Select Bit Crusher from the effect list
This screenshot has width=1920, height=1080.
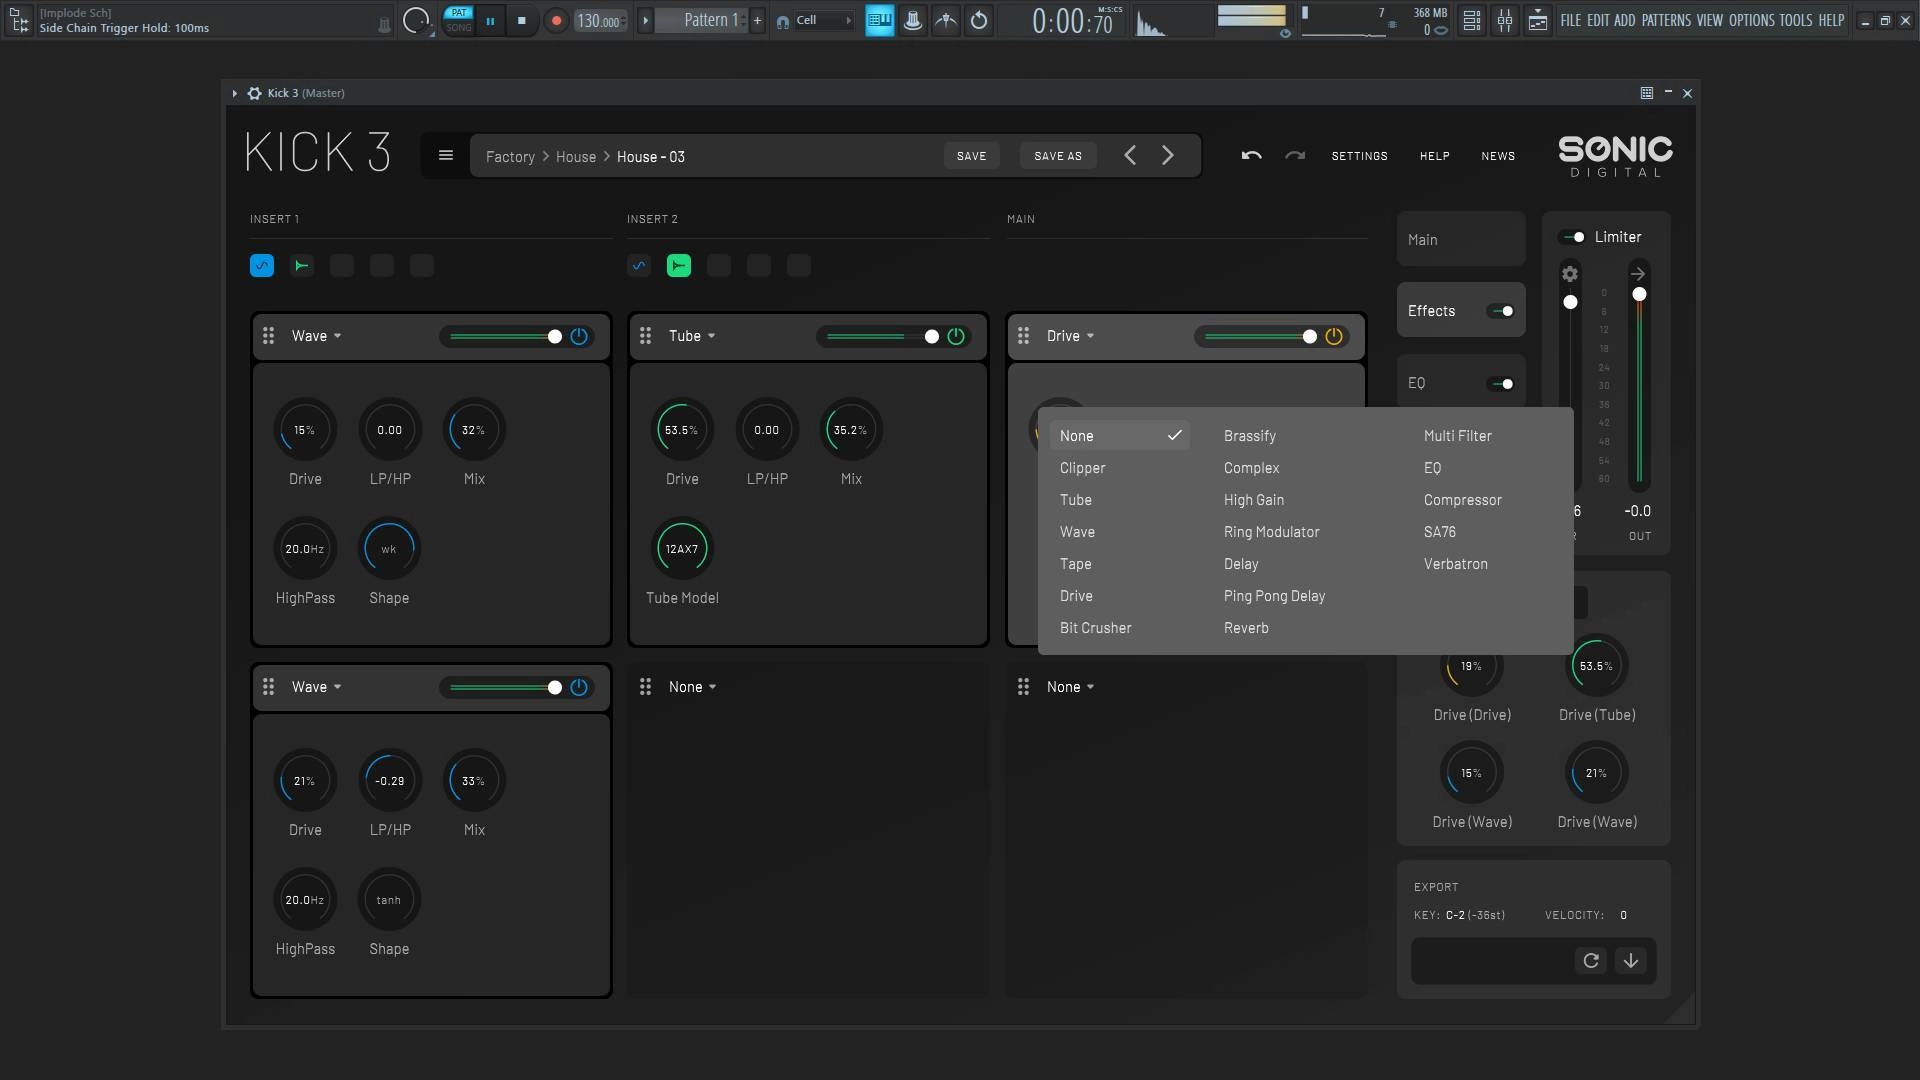1095,628
